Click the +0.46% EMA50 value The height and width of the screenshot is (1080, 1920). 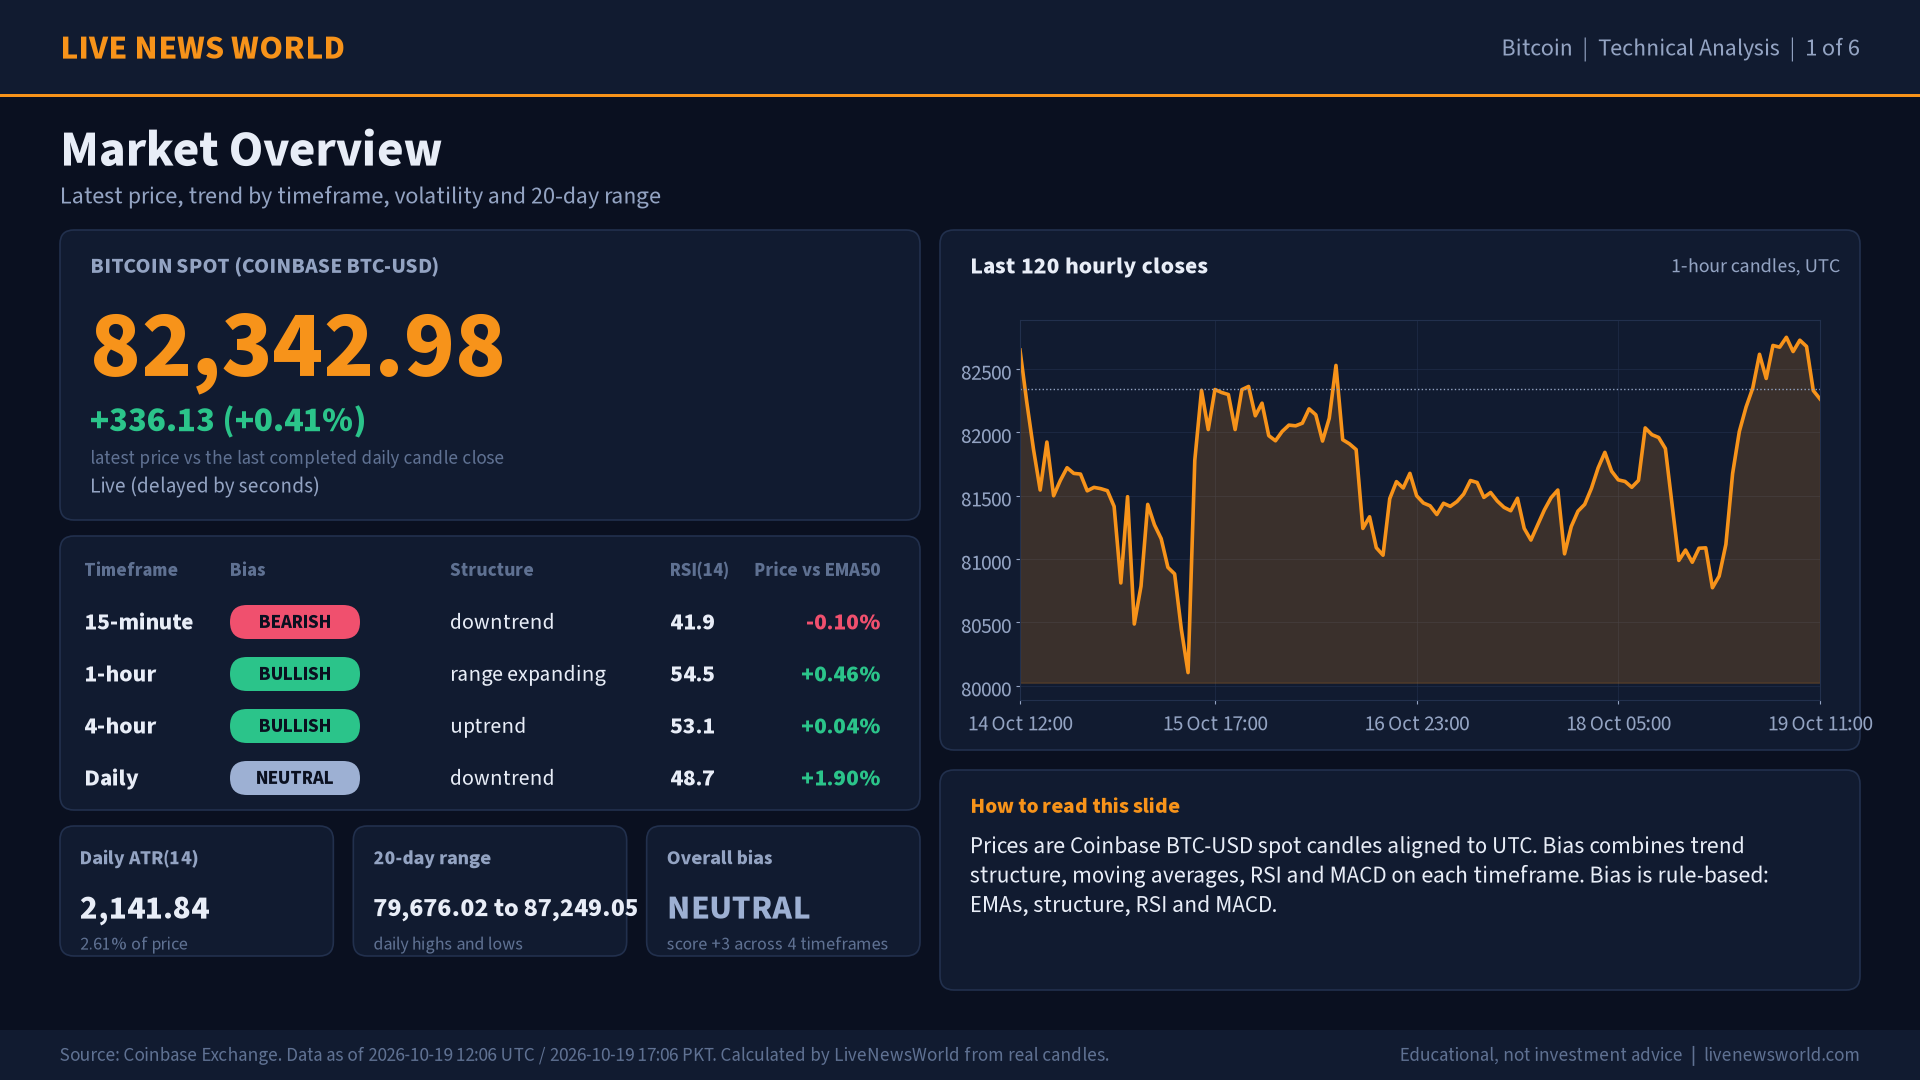pos(840,674)
